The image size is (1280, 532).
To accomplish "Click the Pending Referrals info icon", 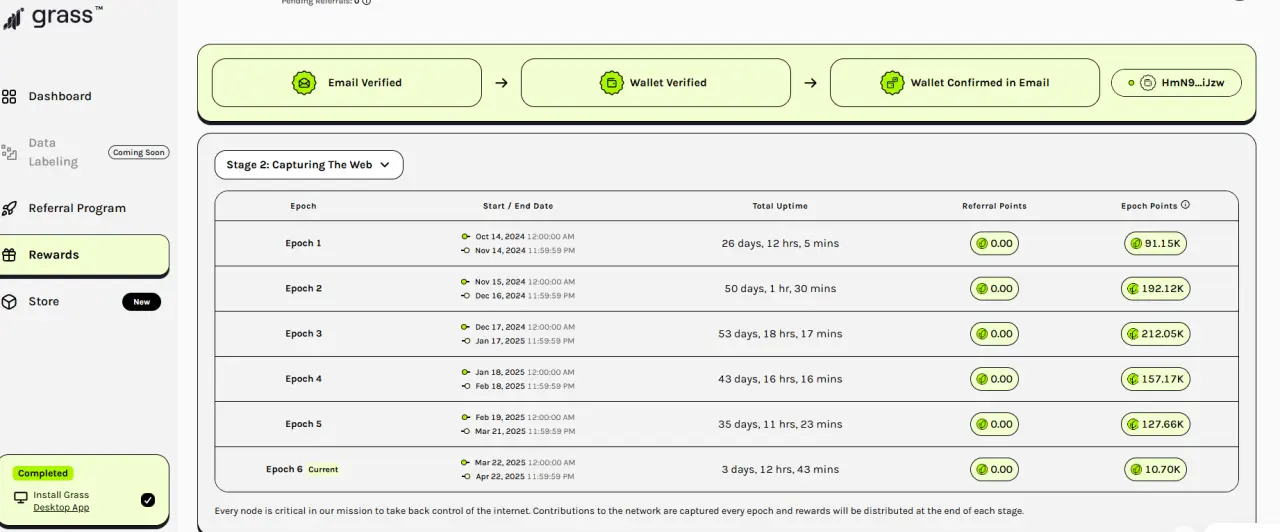I will point(367,2).
